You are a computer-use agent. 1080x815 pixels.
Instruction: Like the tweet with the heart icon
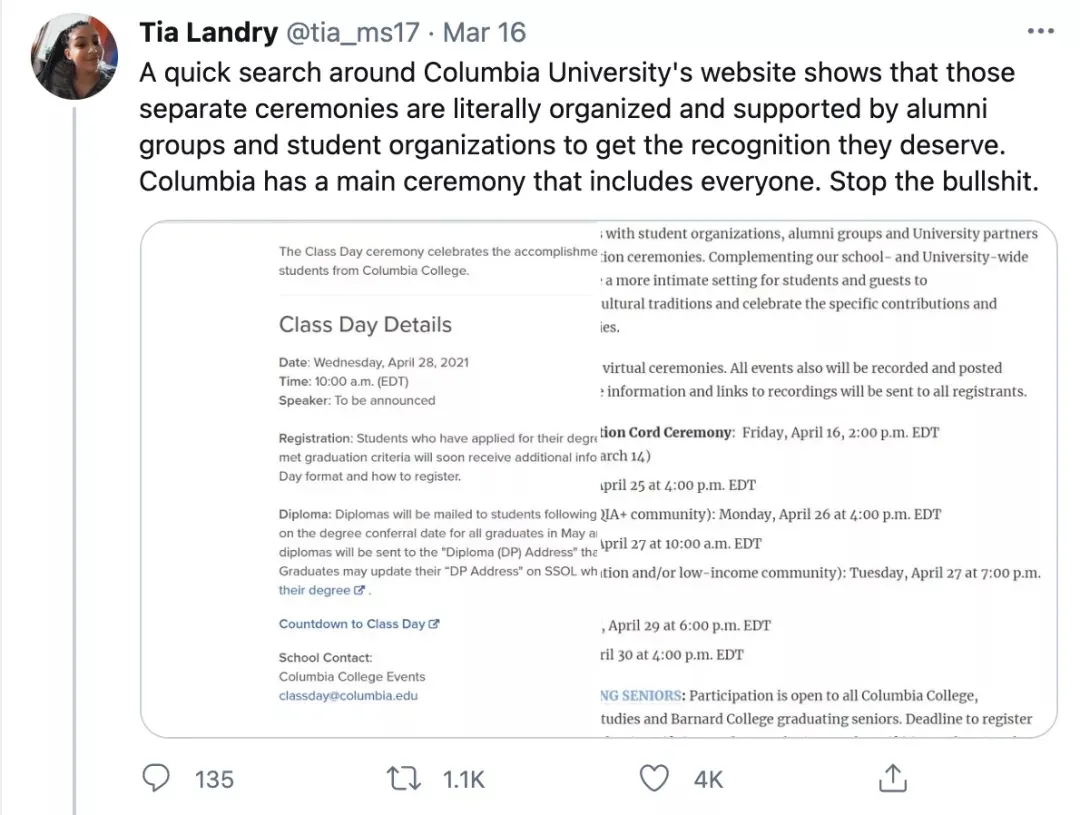point(654,778)
